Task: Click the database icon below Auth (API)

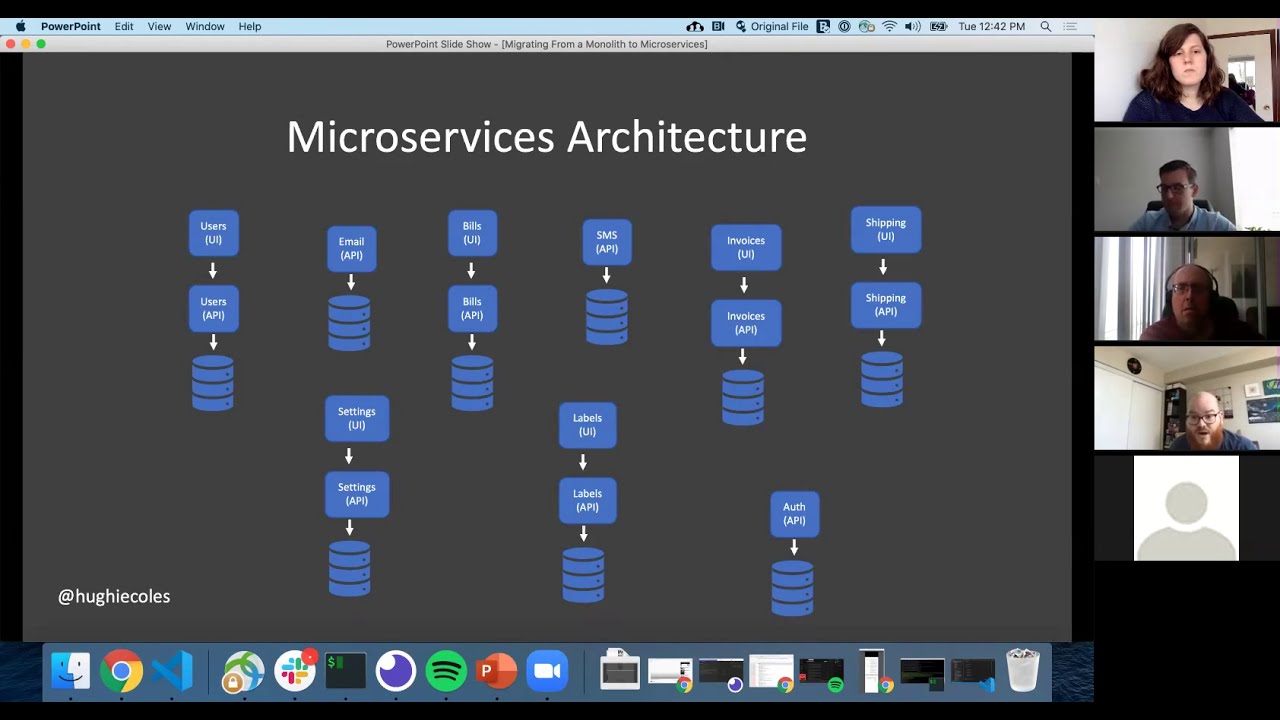Action: coord(792,588)
